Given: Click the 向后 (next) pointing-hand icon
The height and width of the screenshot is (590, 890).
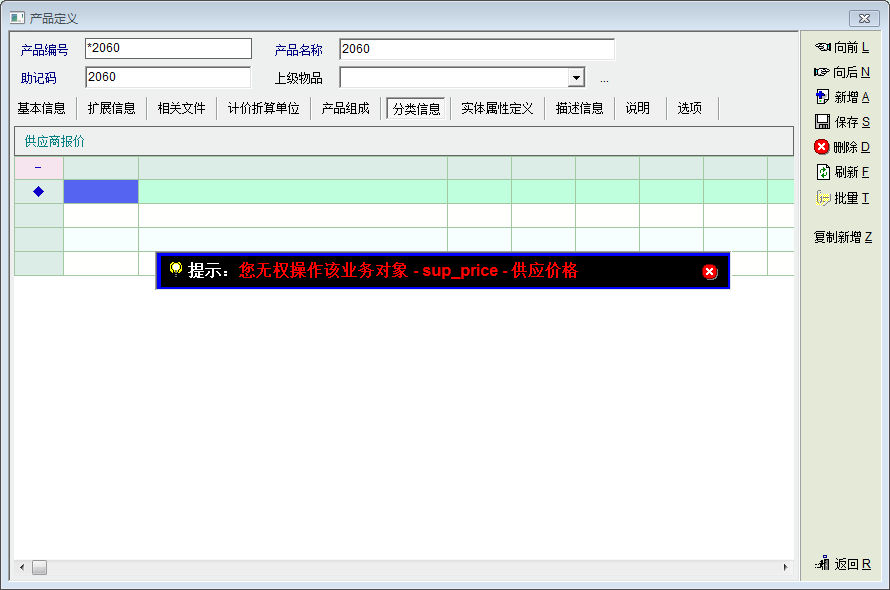Looking at the screenshot, I should [x=822, y=72].
